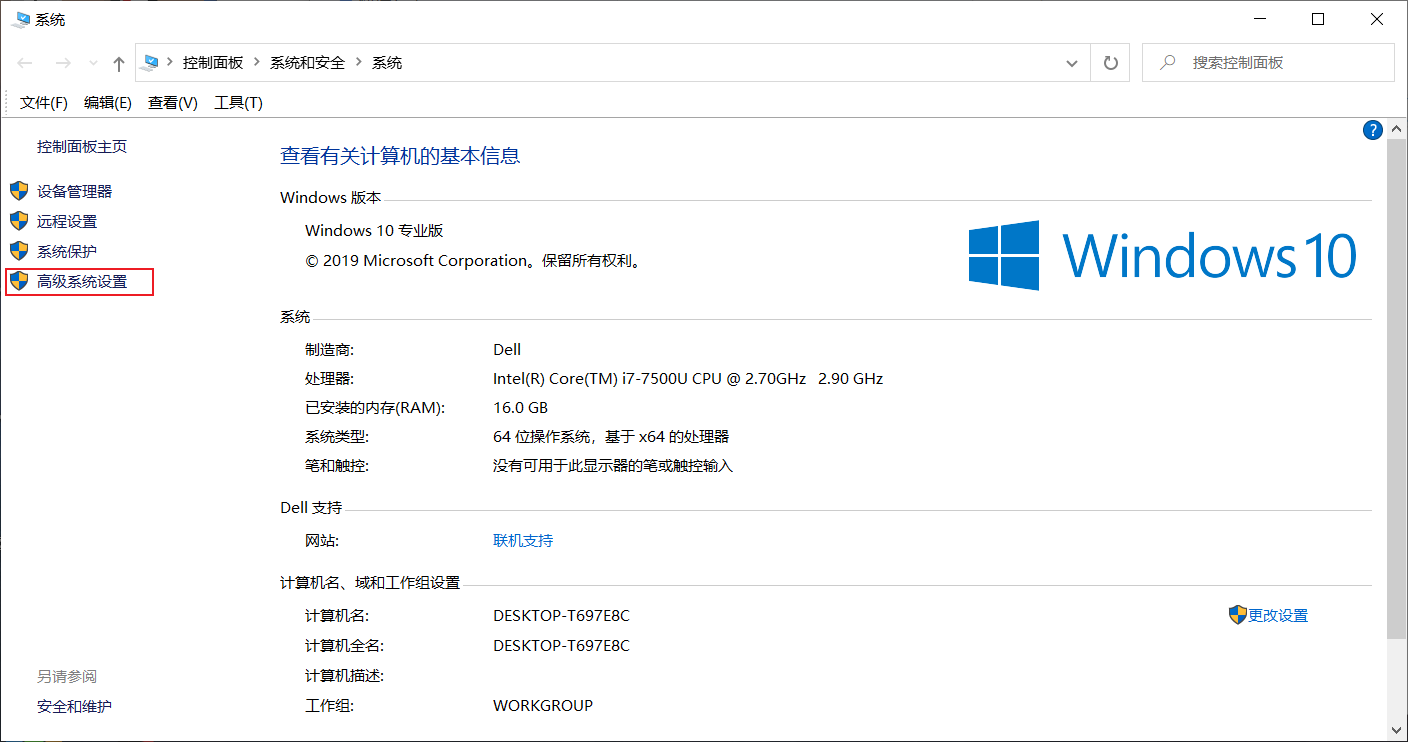Open 远程设置 from the sidebar
The image size is (1408, 742).
pos(67,221)
